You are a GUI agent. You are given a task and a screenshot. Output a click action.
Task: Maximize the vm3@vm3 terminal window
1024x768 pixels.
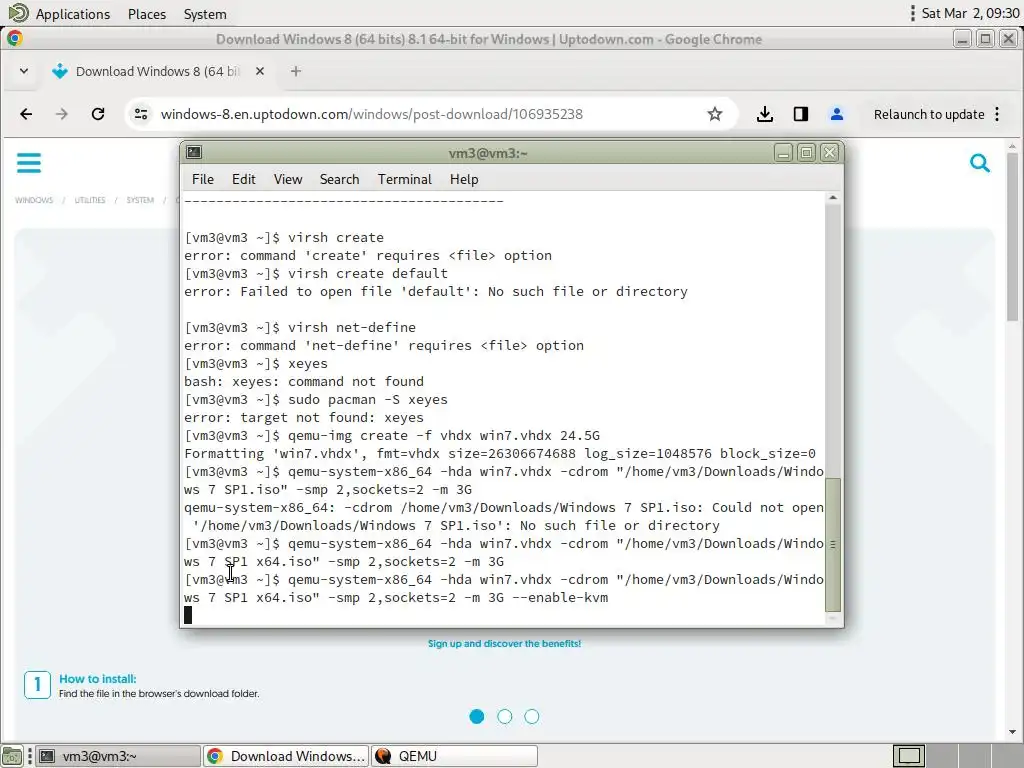tap(807, 153)
